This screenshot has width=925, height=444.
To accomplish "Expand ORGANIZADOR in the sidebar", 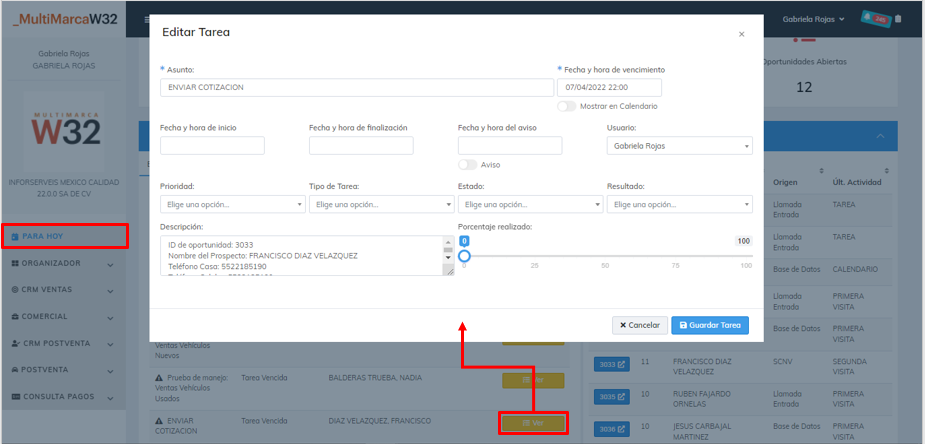I will (63, 264).
